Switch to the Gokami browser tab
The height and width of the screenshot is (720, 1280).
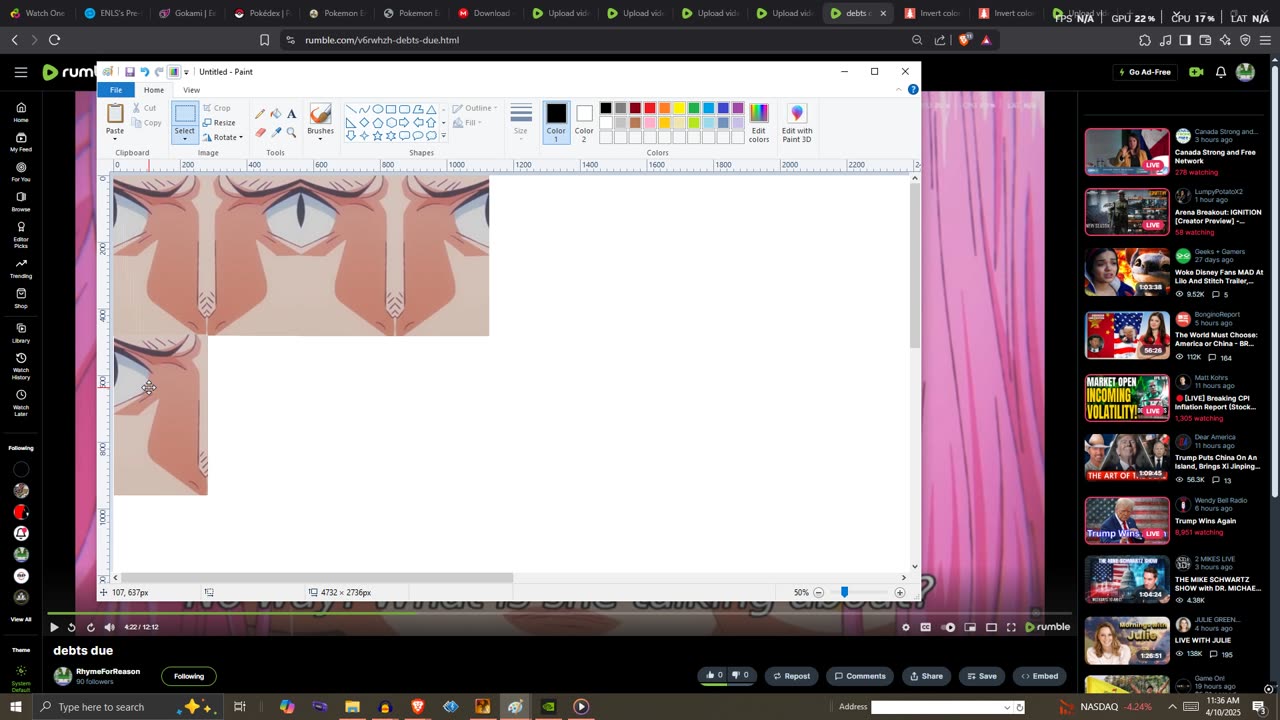coord(187,13)
